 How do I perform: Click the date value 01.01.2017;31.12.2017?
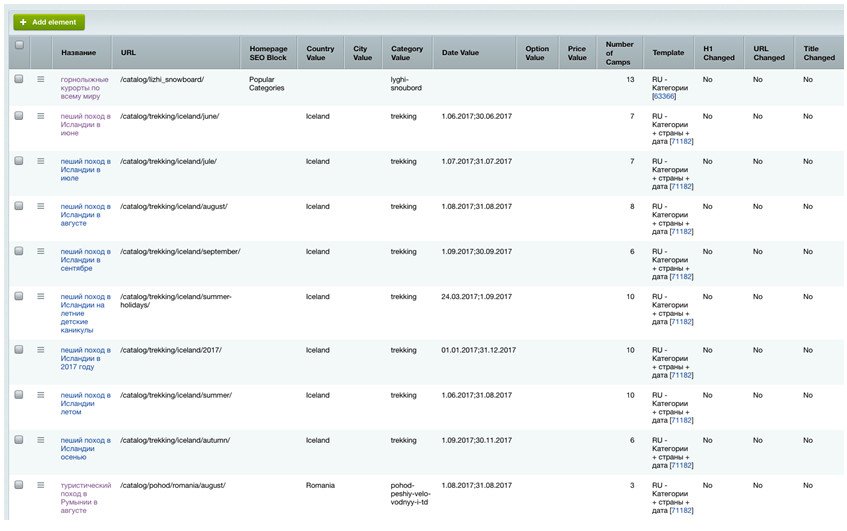point(478,350)
